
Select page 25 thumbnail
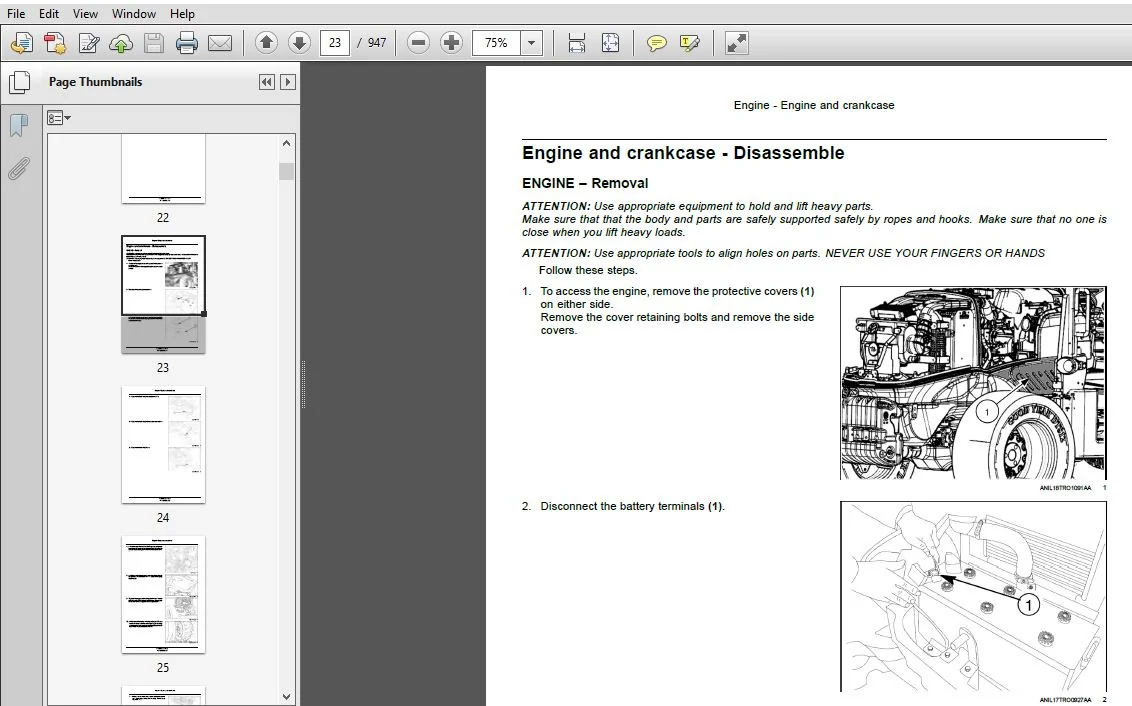click(x=163, y=594)
